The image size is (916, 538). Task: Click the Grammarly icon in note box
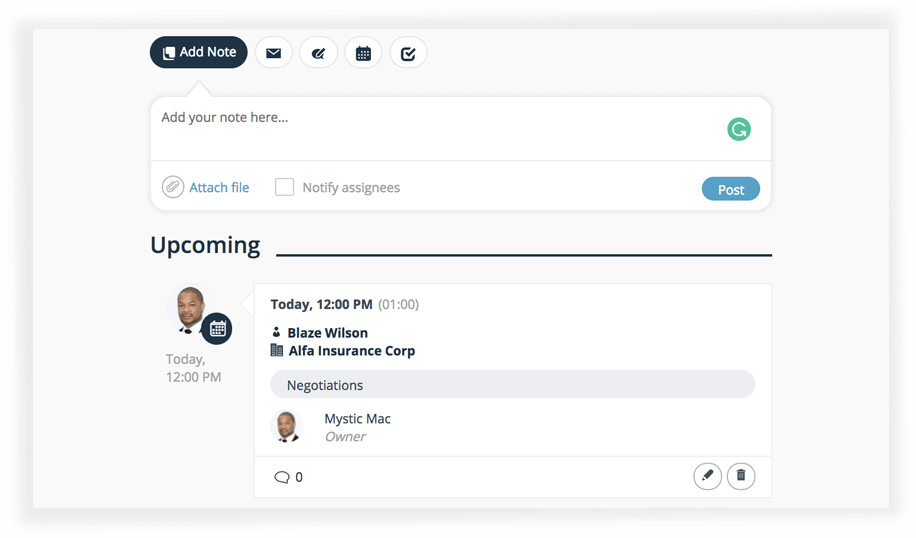(738, 129)
